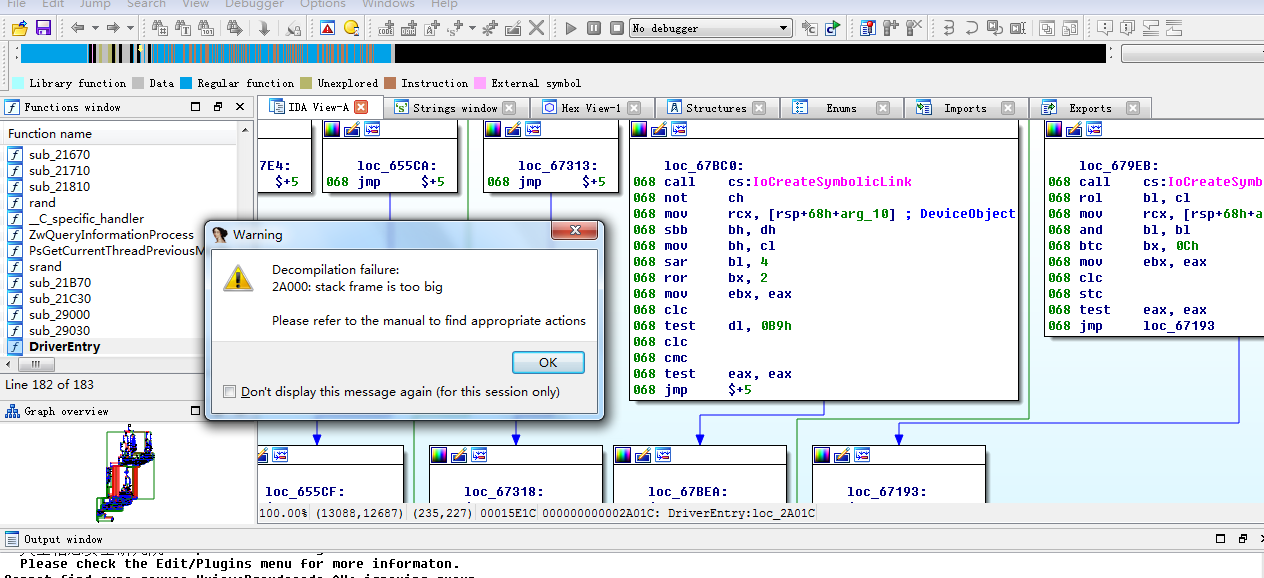Click the delete breakpoint icon

(x=913, y=28)
